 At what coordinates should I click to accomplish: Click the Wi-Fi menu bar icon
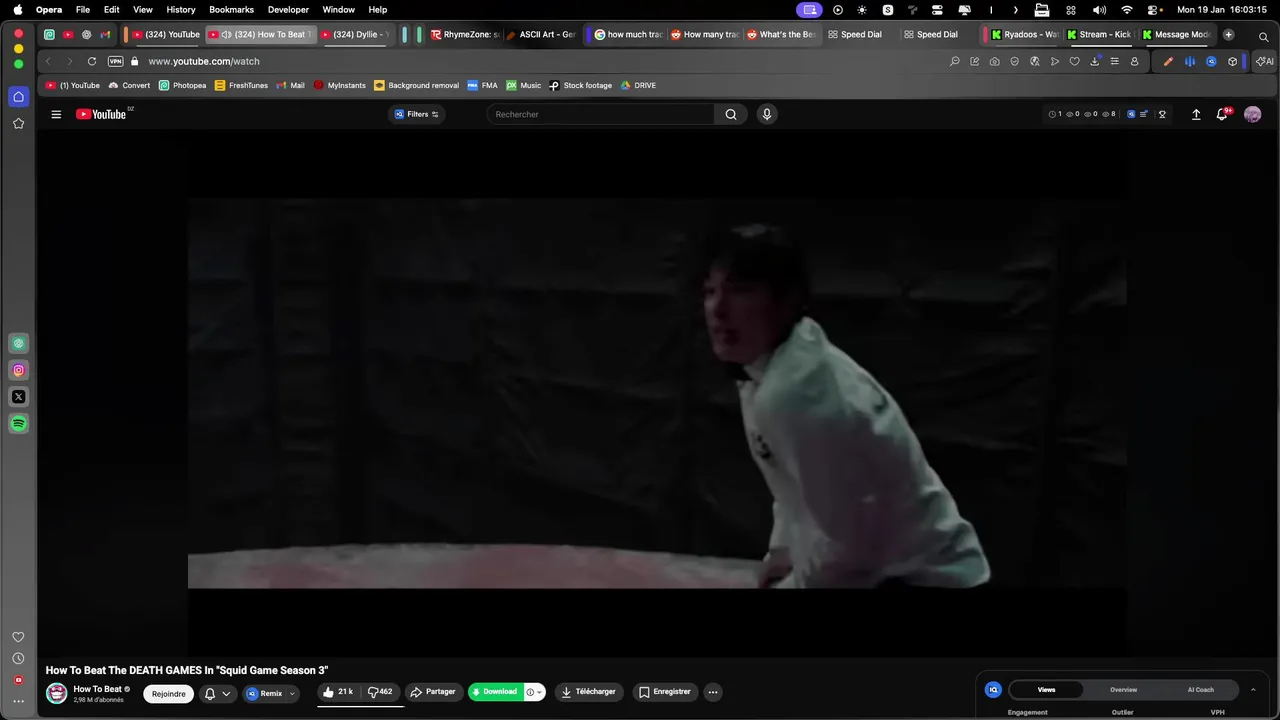click(x=1127, y=10)
